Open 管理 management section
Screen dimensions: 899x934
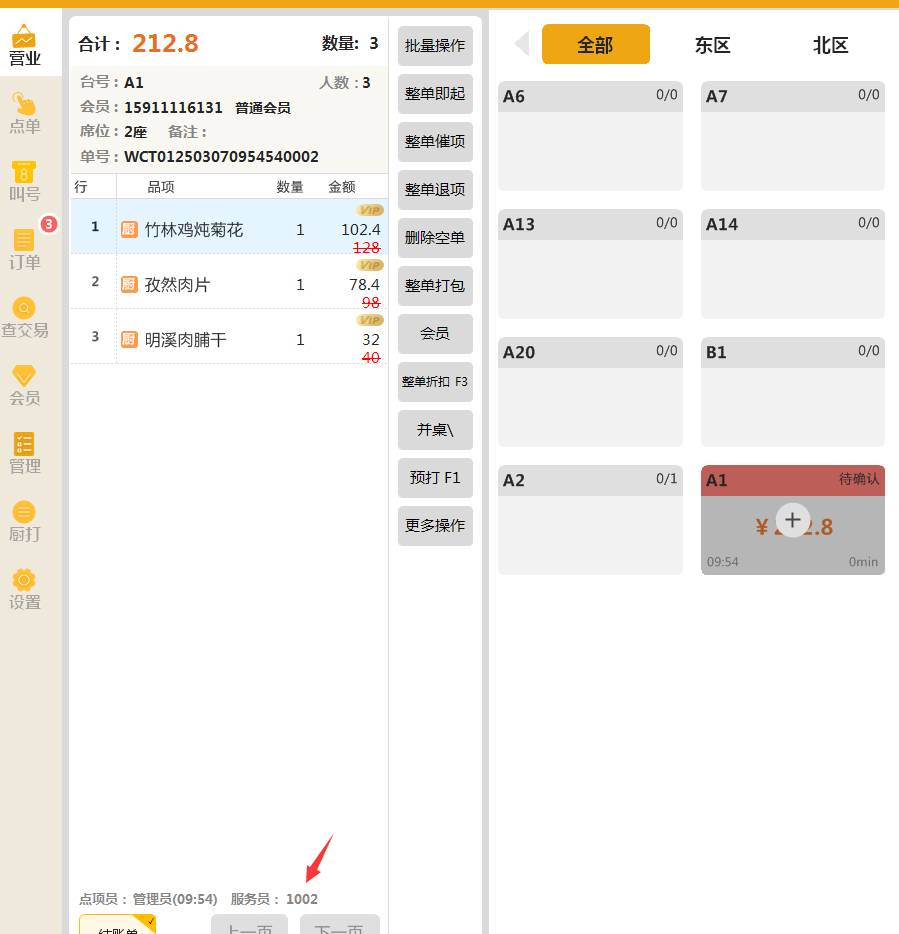(24, 453)
